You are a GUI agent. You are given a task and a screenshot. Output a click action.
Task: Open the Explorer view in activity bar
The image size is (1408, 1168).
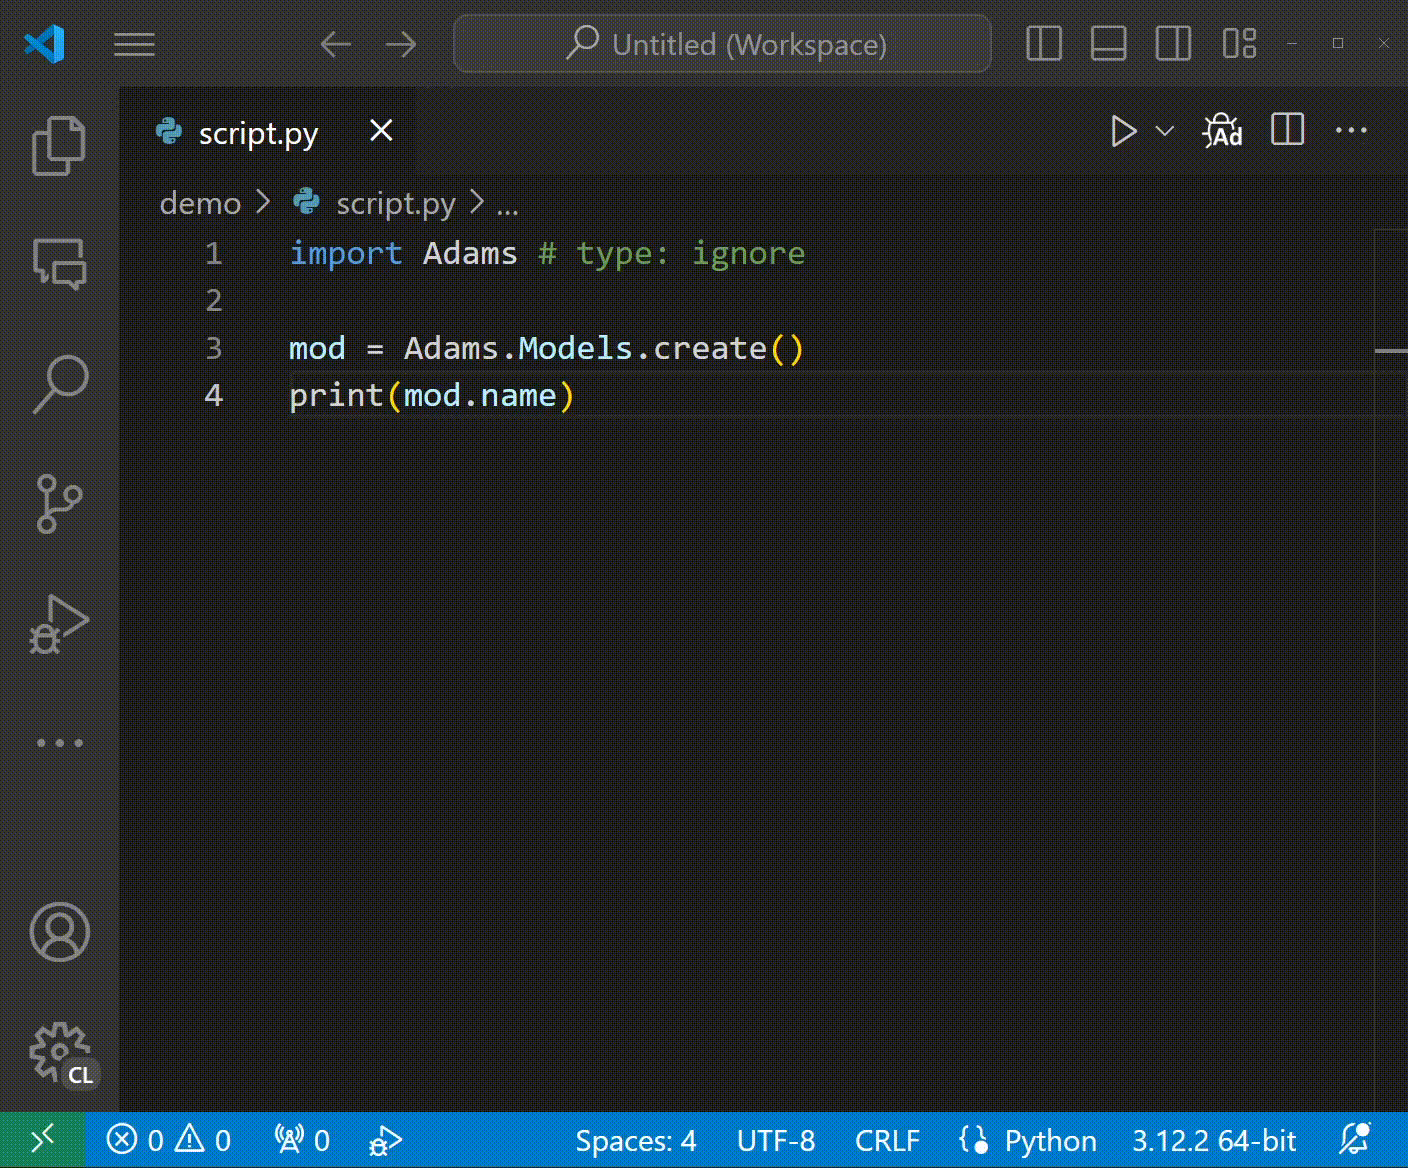pyautogui.click(x=59, y=146)
